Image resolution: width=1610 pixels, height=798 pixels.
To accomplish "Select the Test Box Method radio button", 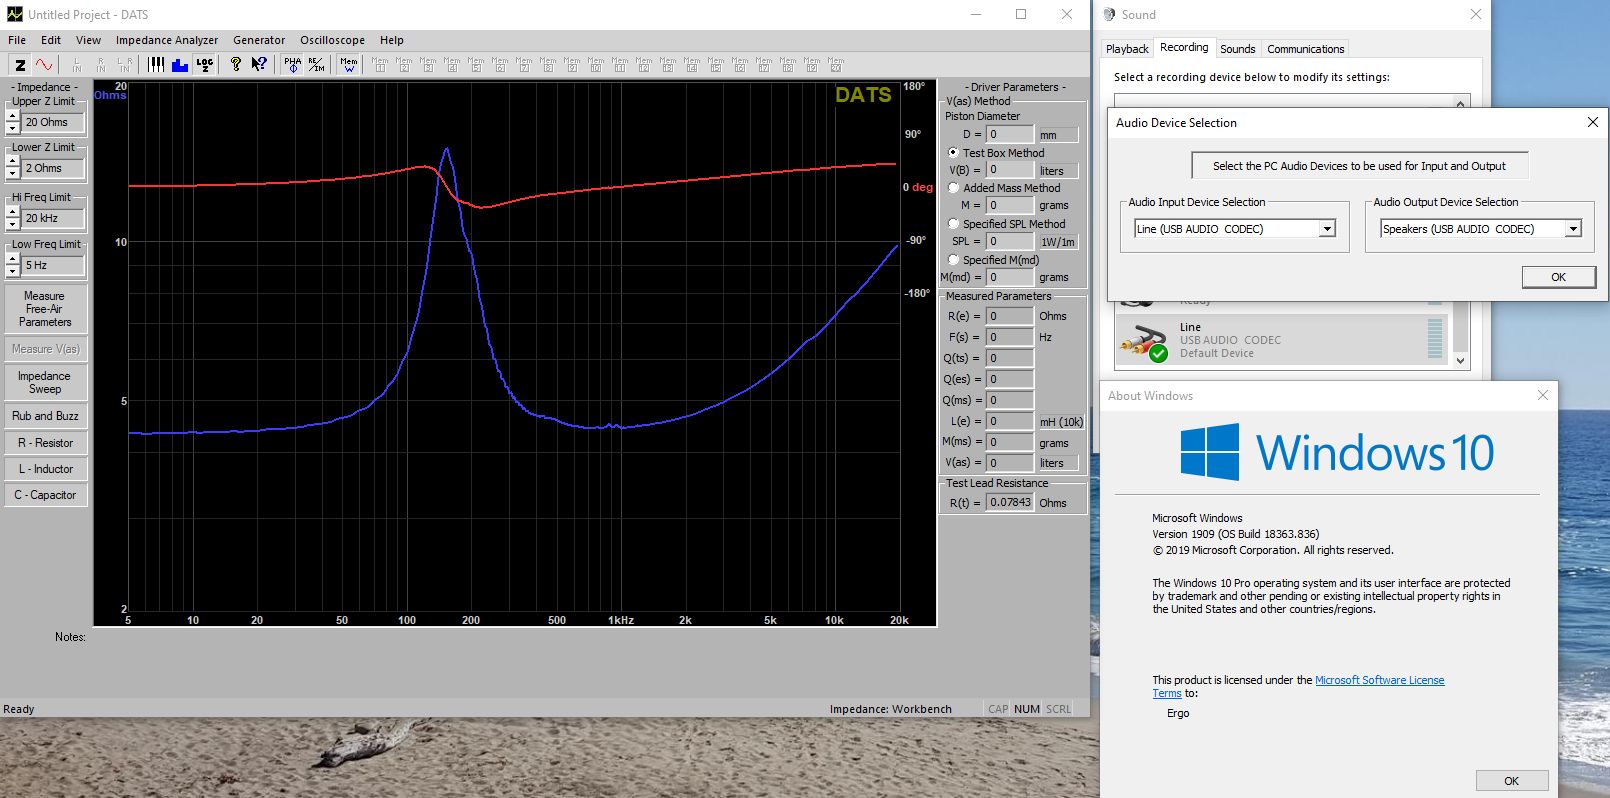I will click(x=953, y=153).
